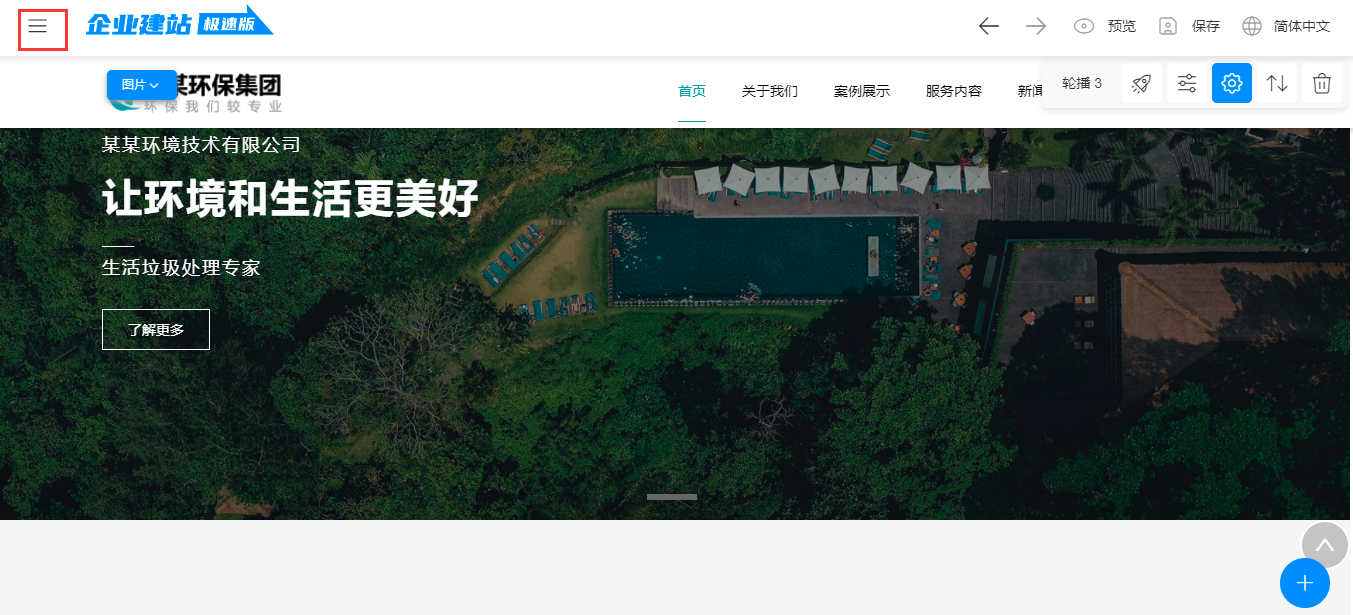Delete the carousel with trash icon

point(1322,84)
